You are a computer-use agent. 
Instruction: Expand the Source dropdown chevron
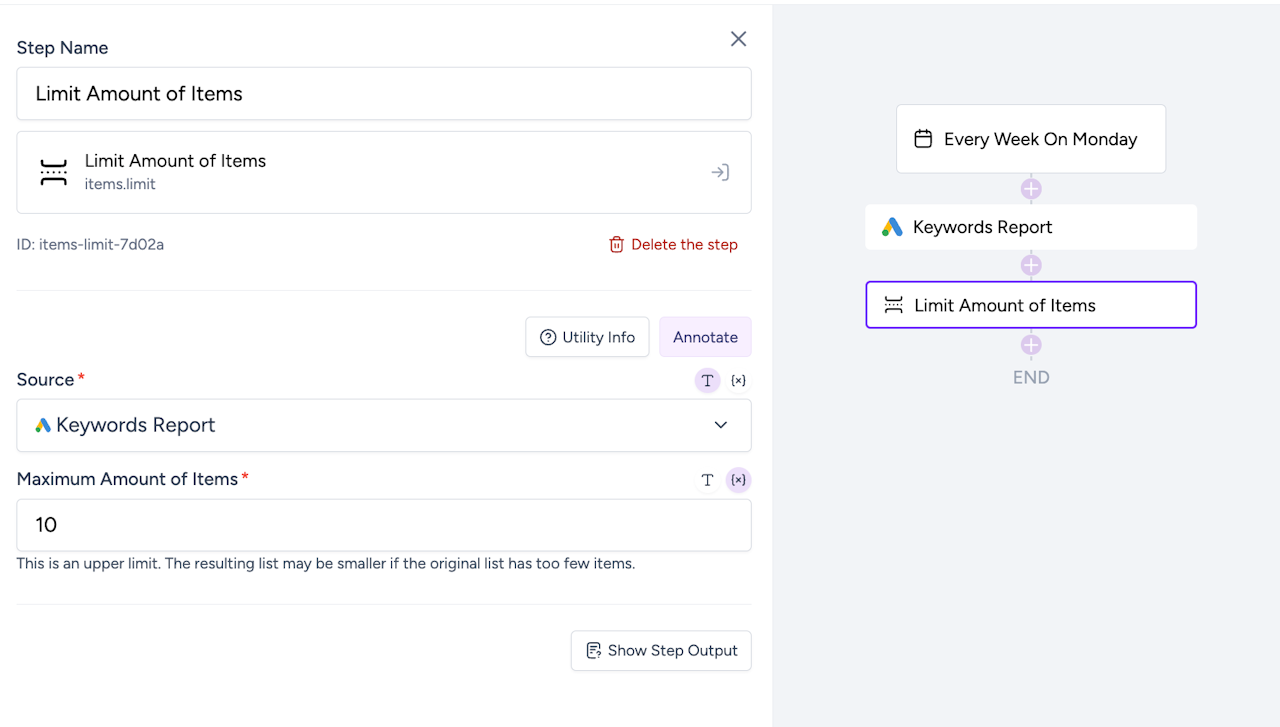[x=720, y=425]
